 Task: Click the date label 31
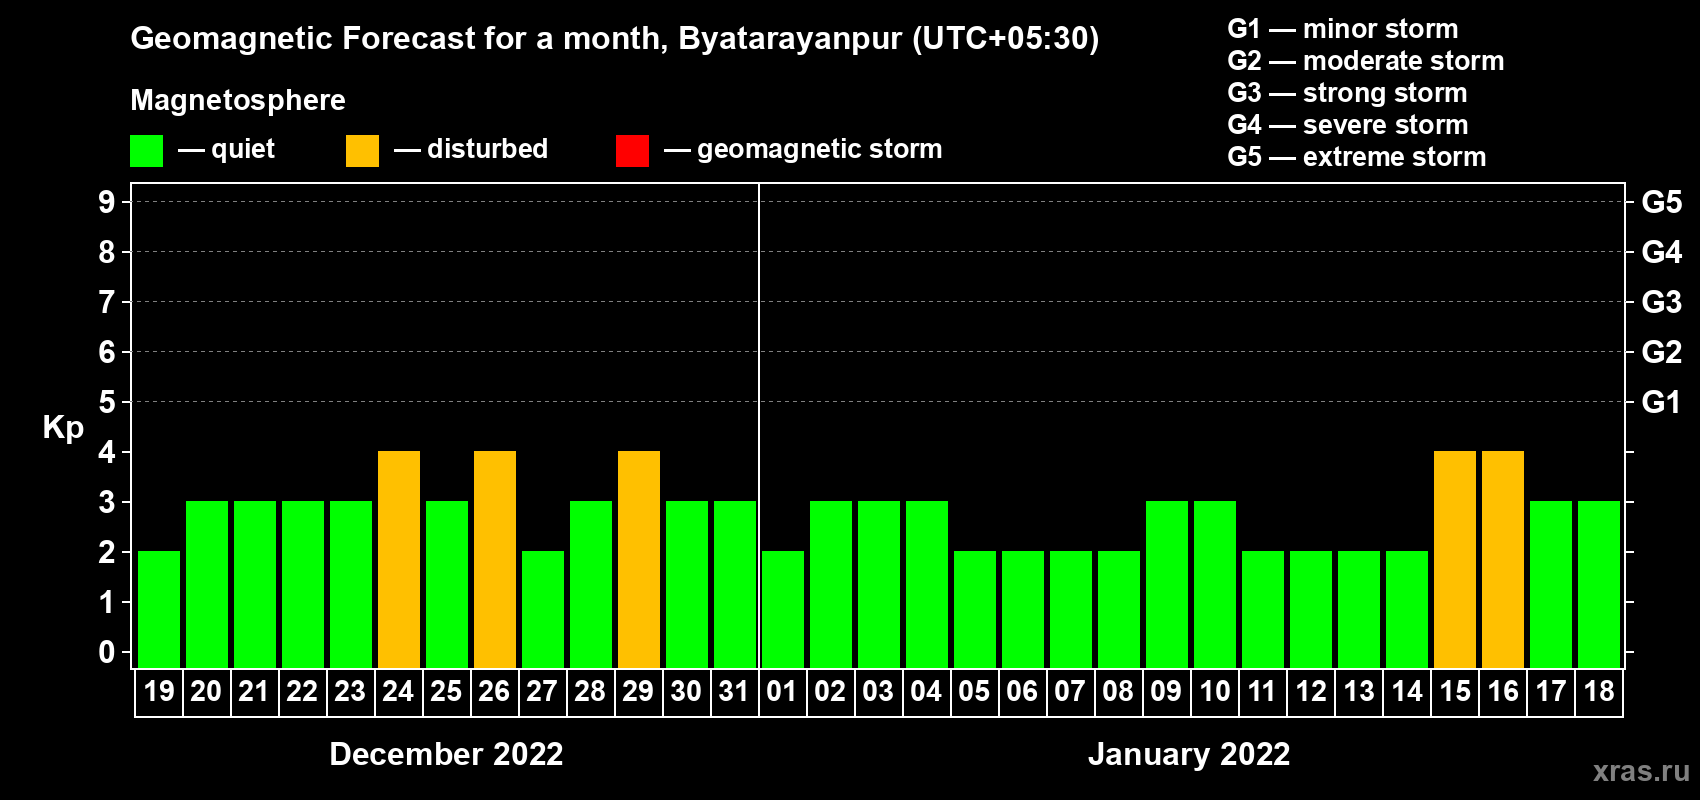tap(734, 691)
